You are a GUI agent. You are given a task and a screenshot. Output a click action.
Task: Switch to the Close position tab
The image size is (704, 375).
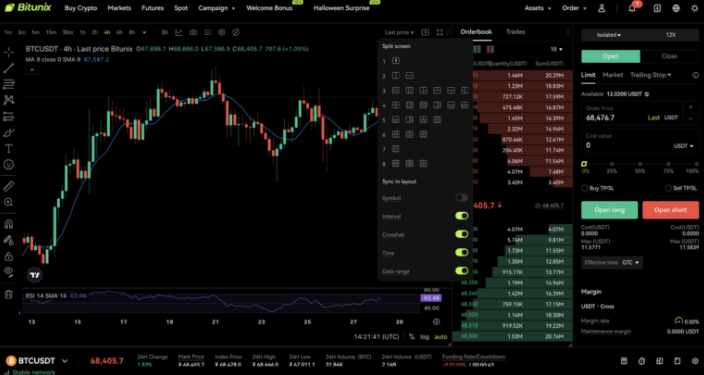tap(669, 56)
